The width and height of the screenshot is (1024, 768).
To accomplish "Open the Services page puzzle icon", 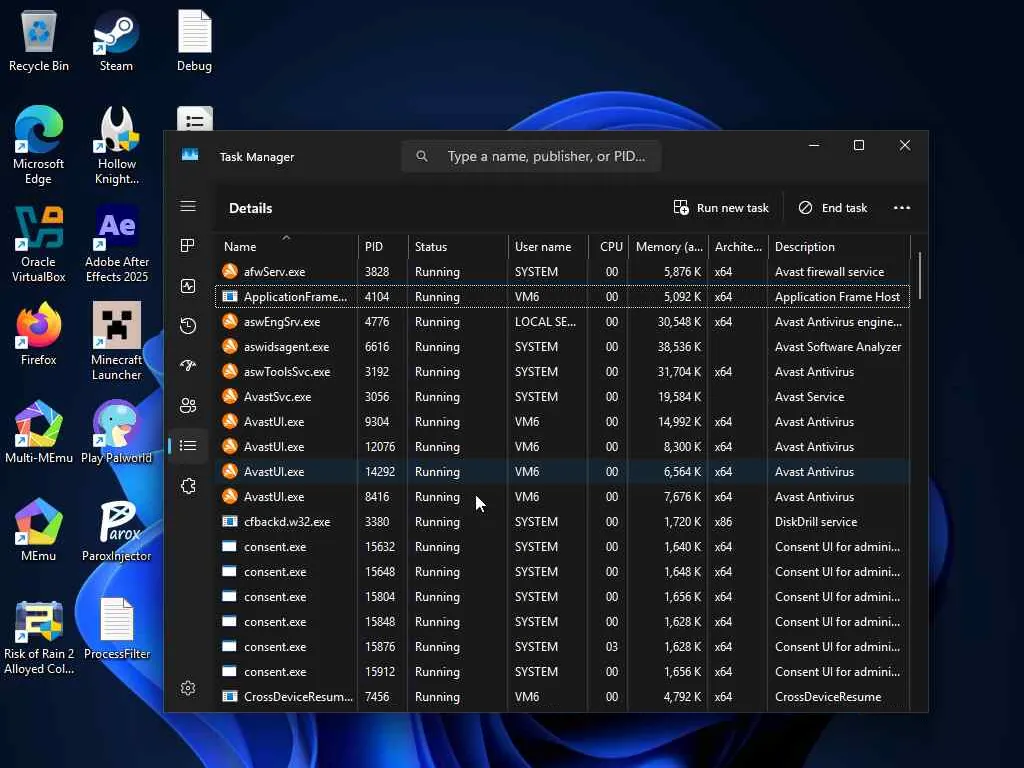I will tap(188, 486).
